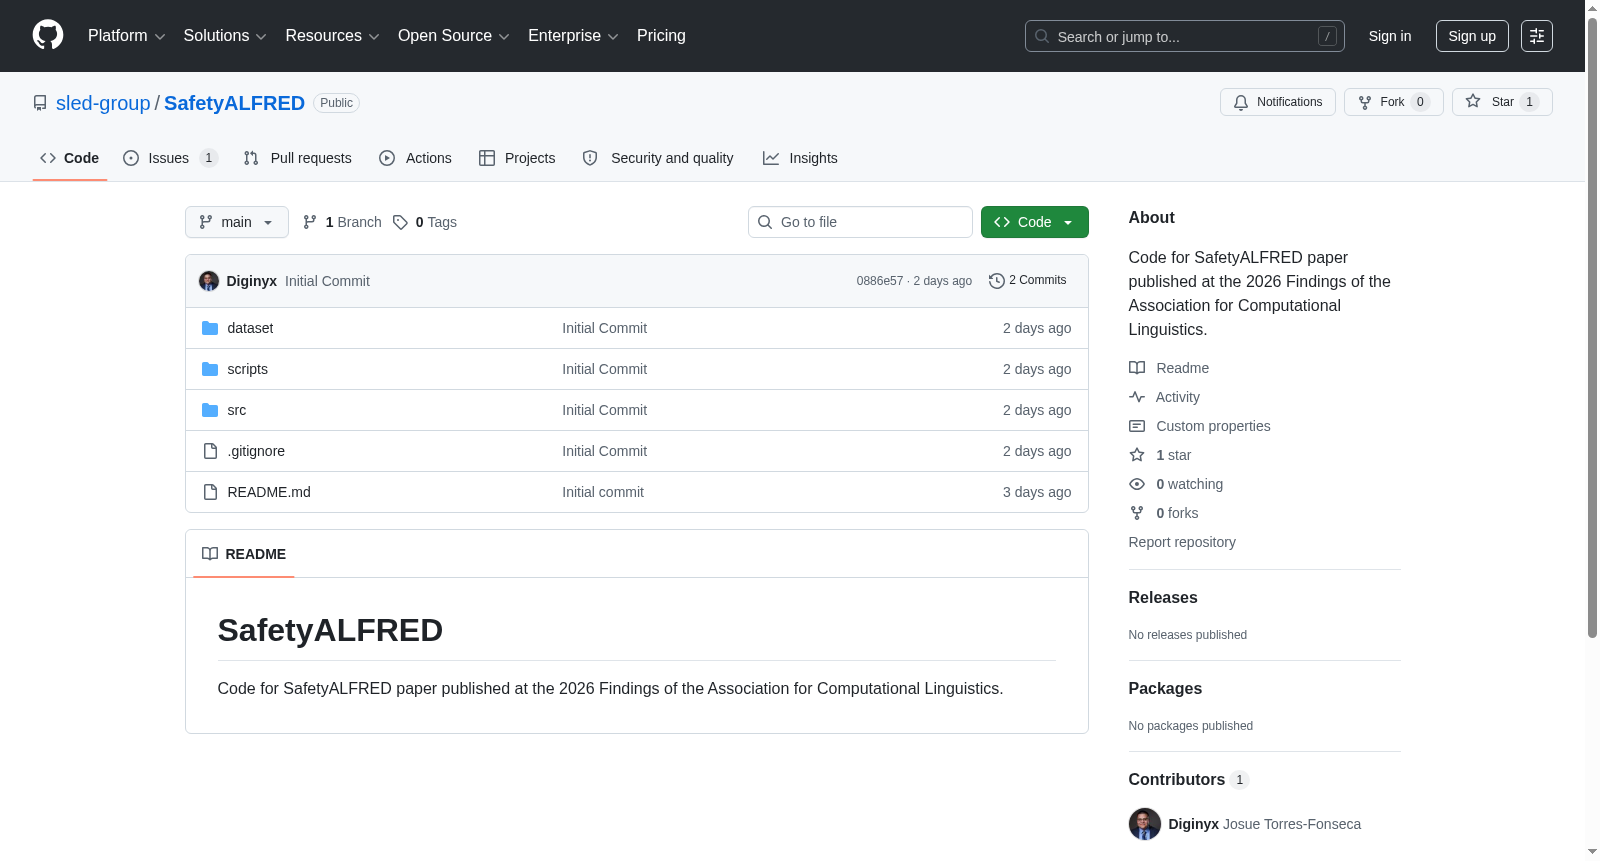Click the Notifications button
The height and width of the screenshot is (861, 1600).
tap(1278, 102)
